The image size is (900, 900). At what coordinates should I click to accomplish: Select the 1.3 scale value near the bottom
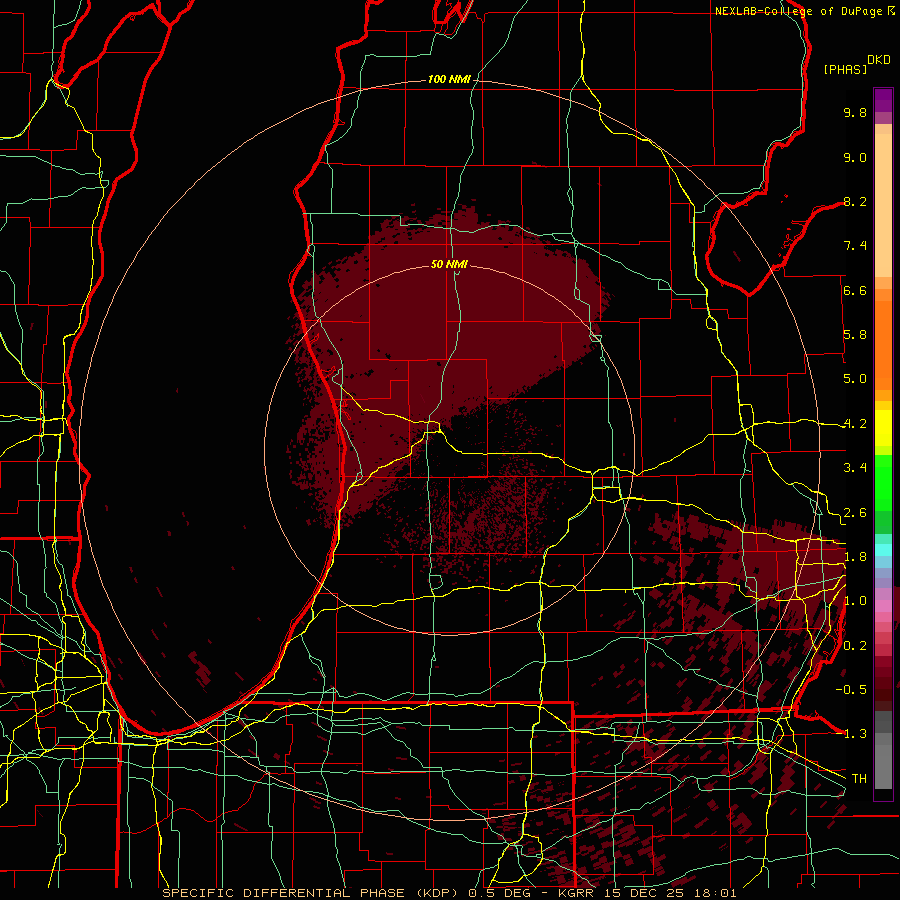tap(855, 734)
